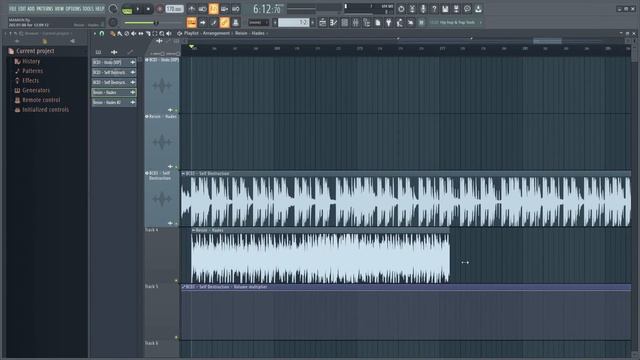This screenshot has width=640, height=360.
Task: Click the playlist playback speaker tool
Action: (x=169, y=33)
